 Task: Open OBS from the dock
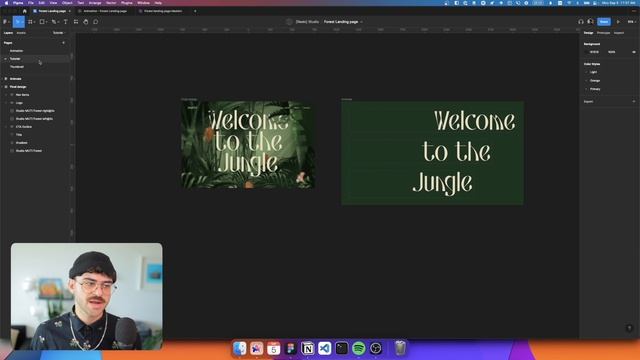[x=376, y=348]
